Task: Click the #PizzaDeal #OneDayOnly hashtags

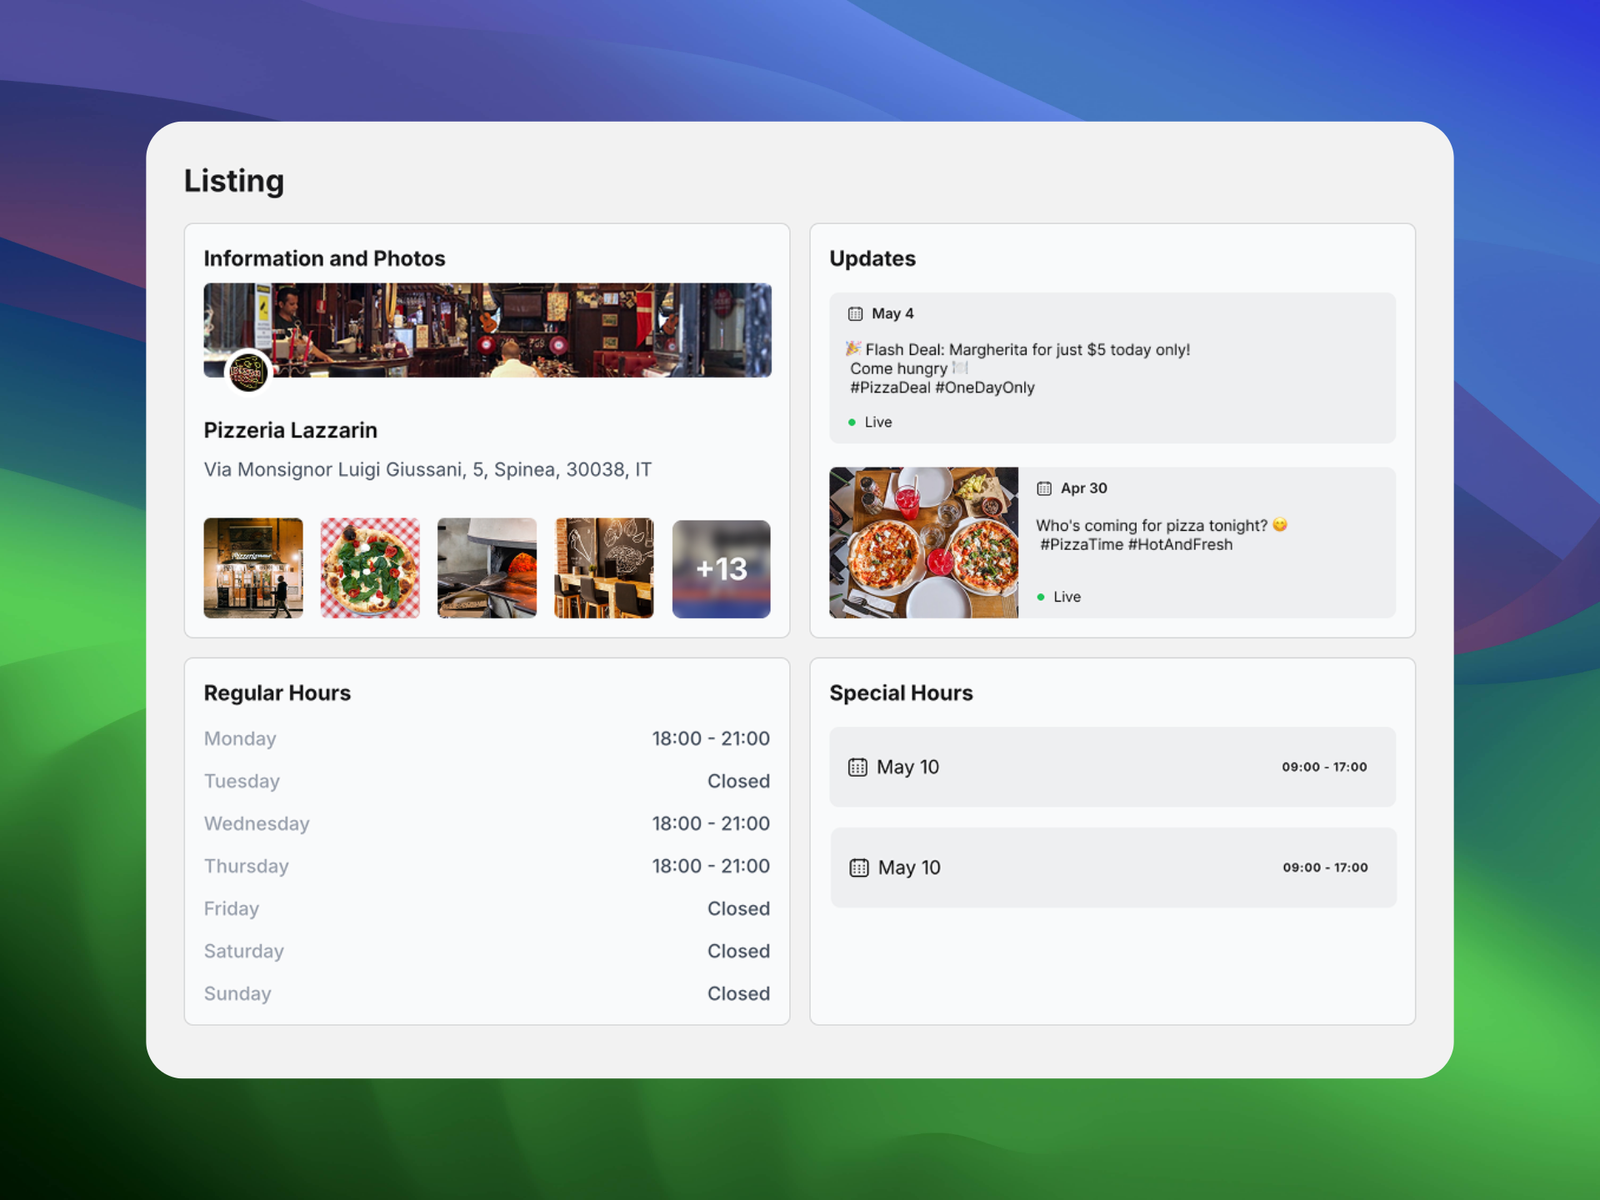Action: pos(942,388)
